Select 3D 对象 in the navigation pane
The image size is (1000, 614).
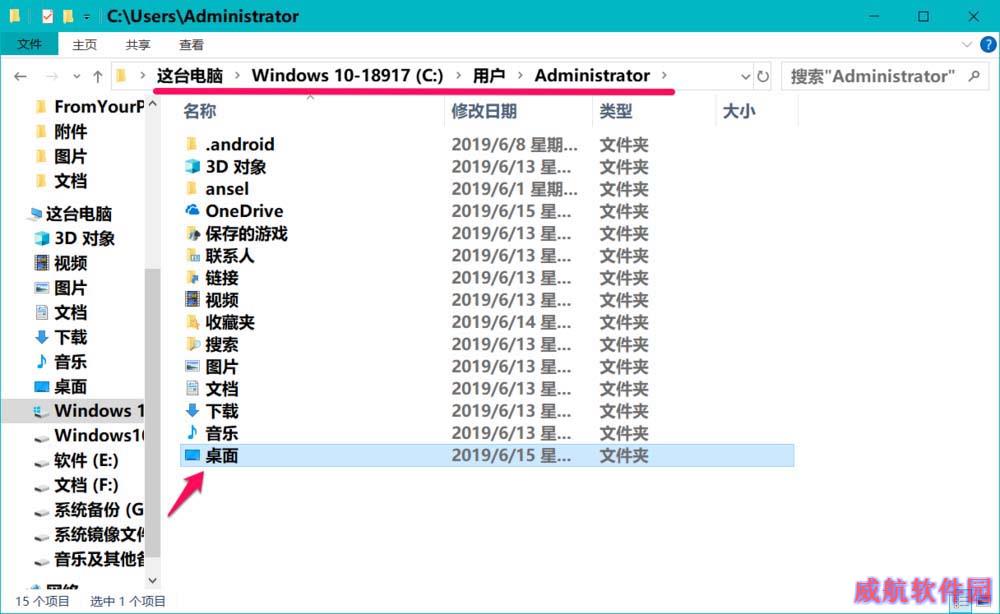coord(75,238)
